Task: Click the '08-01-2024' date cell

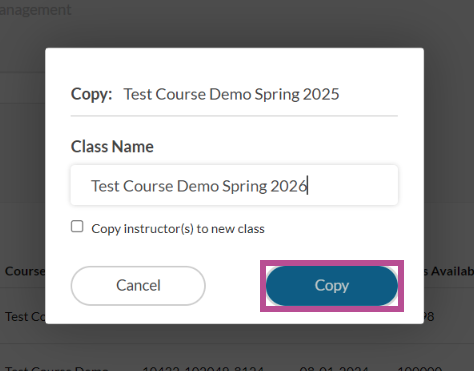Action: tap(334, 368)
